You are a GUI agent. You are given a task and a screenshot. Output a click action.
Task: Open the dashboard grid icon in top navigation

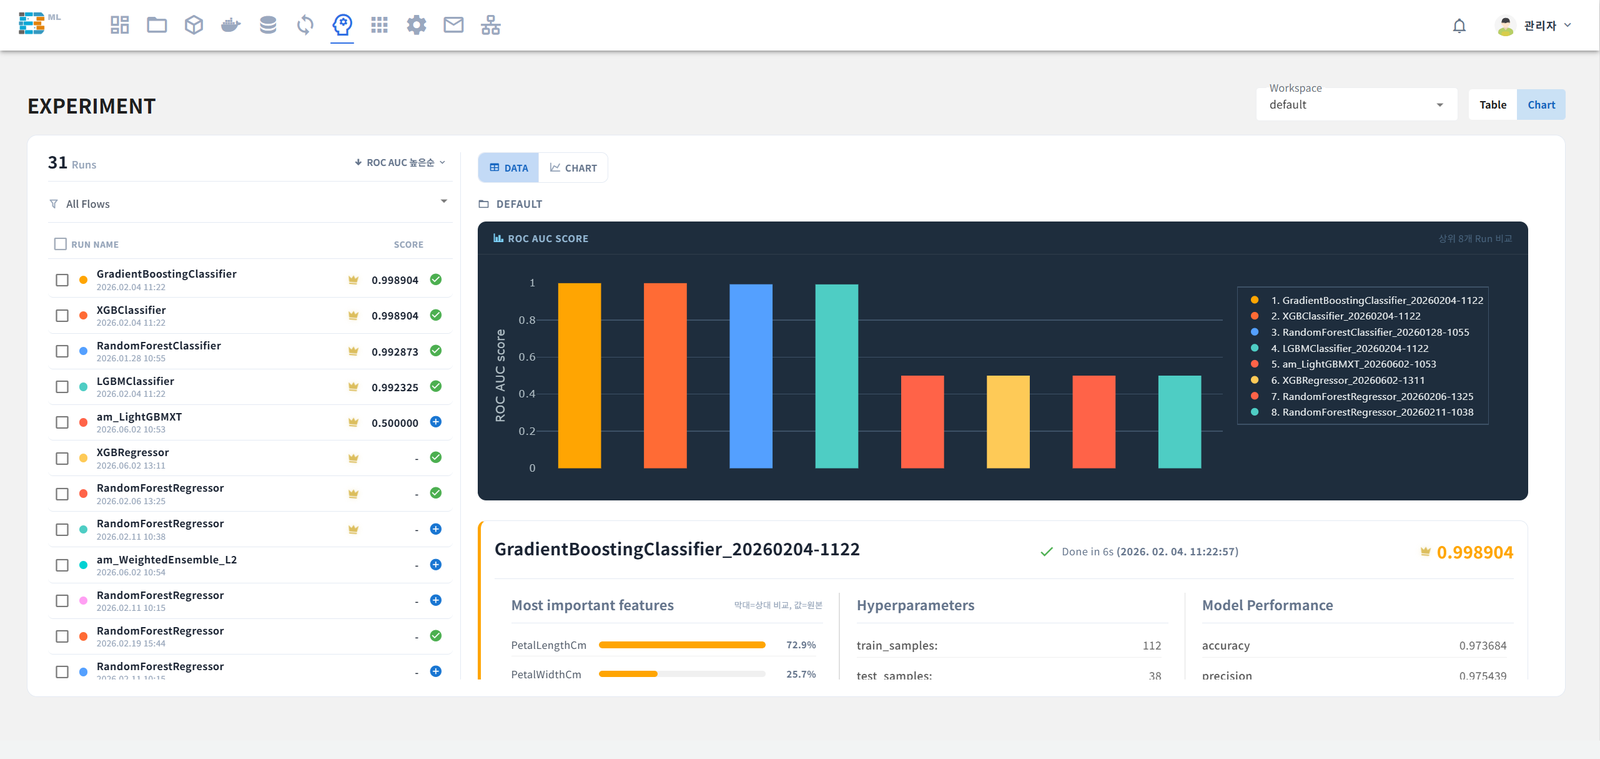tap(120, 25)
